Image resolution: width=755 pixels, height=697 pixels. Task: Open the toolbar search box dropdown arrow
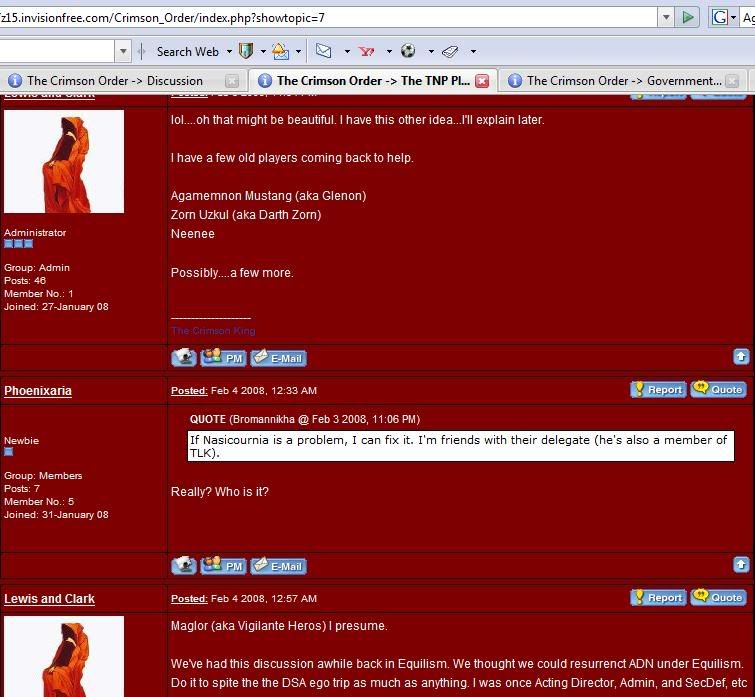[x=123, y=51]
